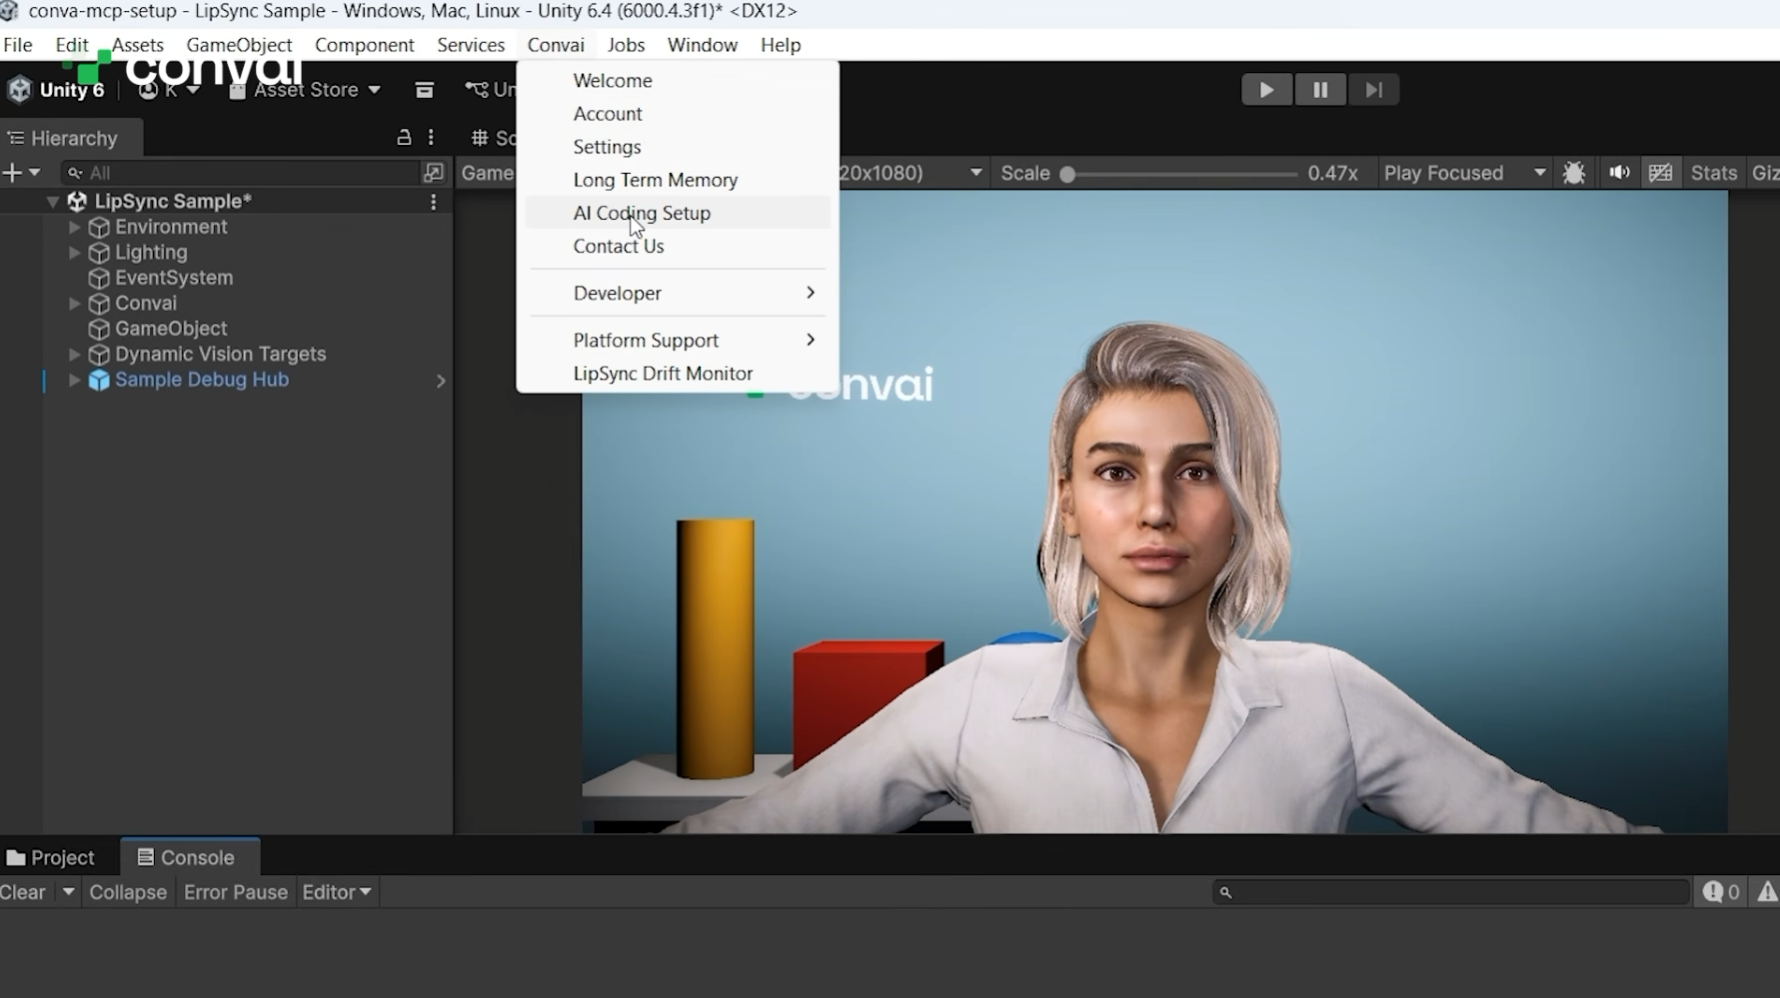
Task: Click the Play button in the toolbar
Action: [x=1267, y=90]
